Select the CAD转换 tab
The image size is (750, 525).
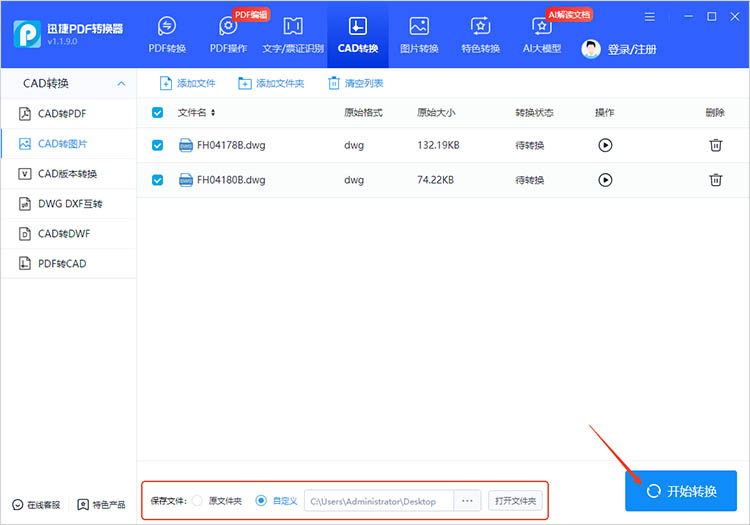358,34
